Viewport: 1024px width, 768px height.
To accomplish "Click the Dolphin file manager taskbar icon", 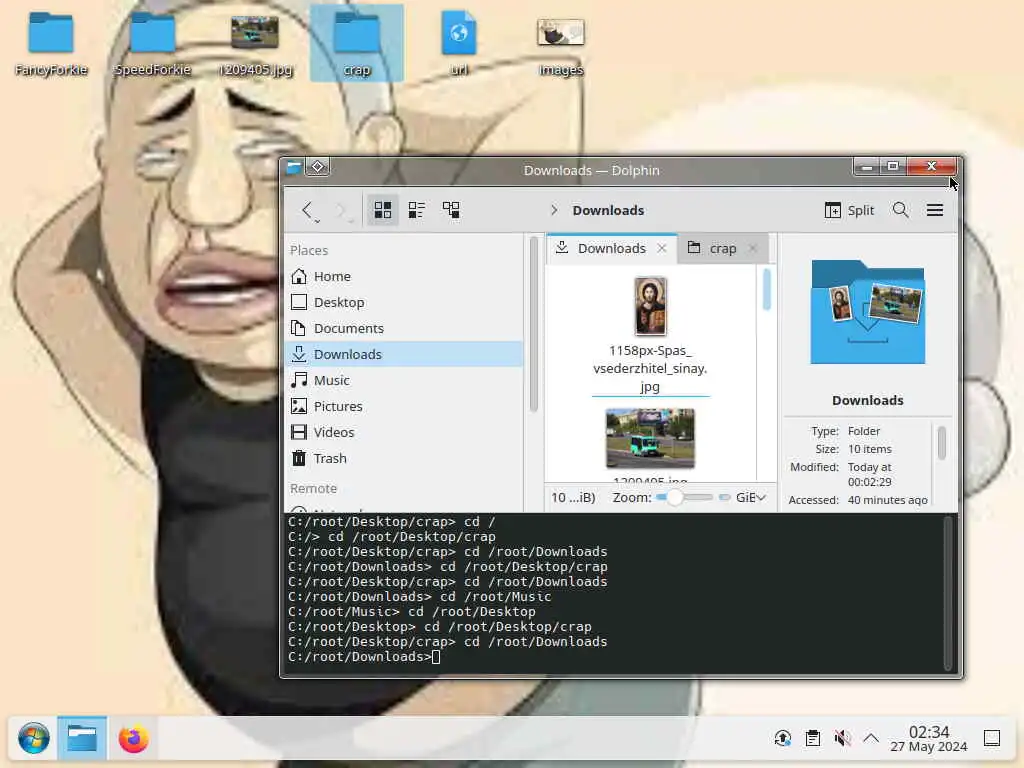I will 82,739.
